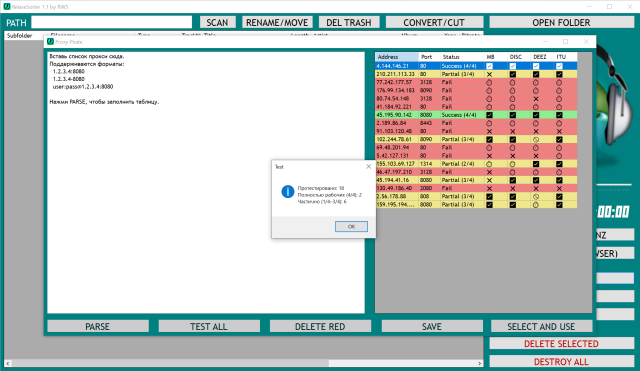Click the DISC timeout clock for 69.48.201.94
This screenshot has width=640, height=371.
point(513,148)
